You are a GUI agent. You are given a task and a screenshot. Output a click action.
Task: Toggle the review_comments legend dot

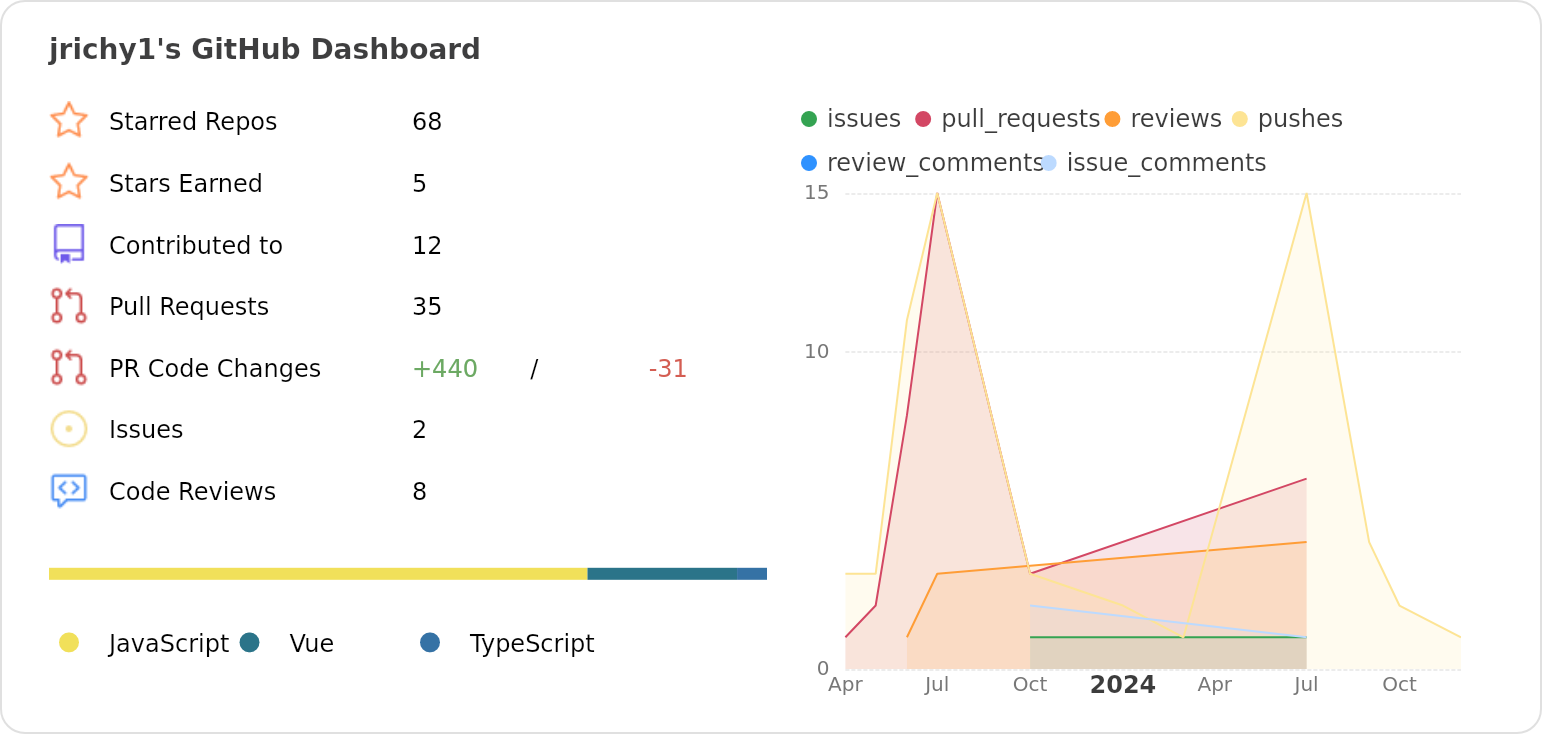click(809, 162)
